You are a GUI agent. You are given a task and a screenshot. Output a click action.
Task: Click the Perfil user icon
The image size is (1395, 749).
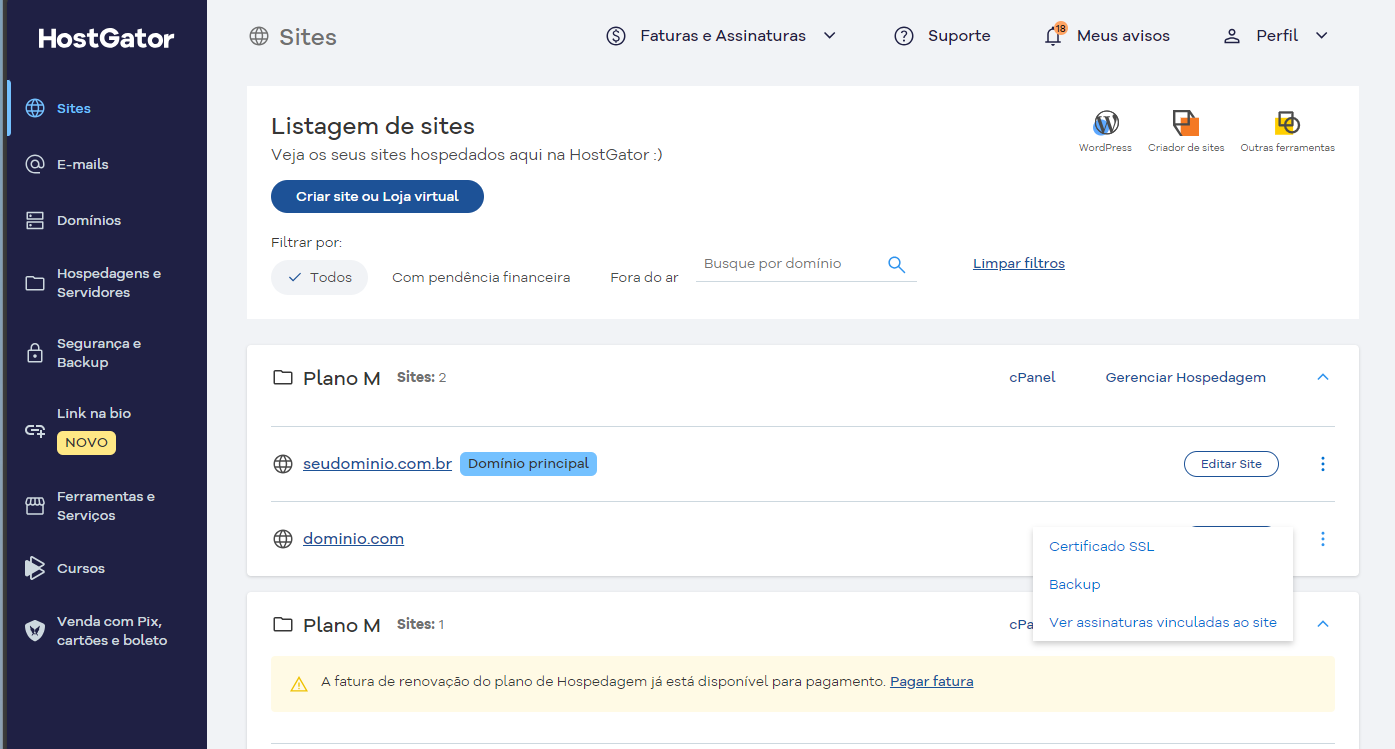[x=1232, y=36]
